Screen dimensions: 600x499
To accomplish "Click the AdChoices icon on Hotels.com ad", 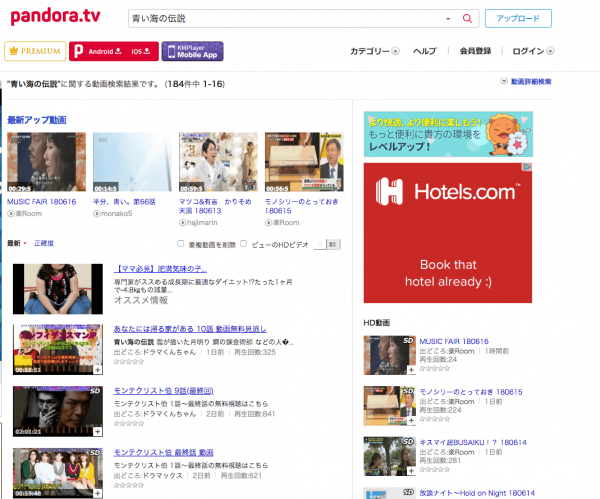I will point(527,167).
